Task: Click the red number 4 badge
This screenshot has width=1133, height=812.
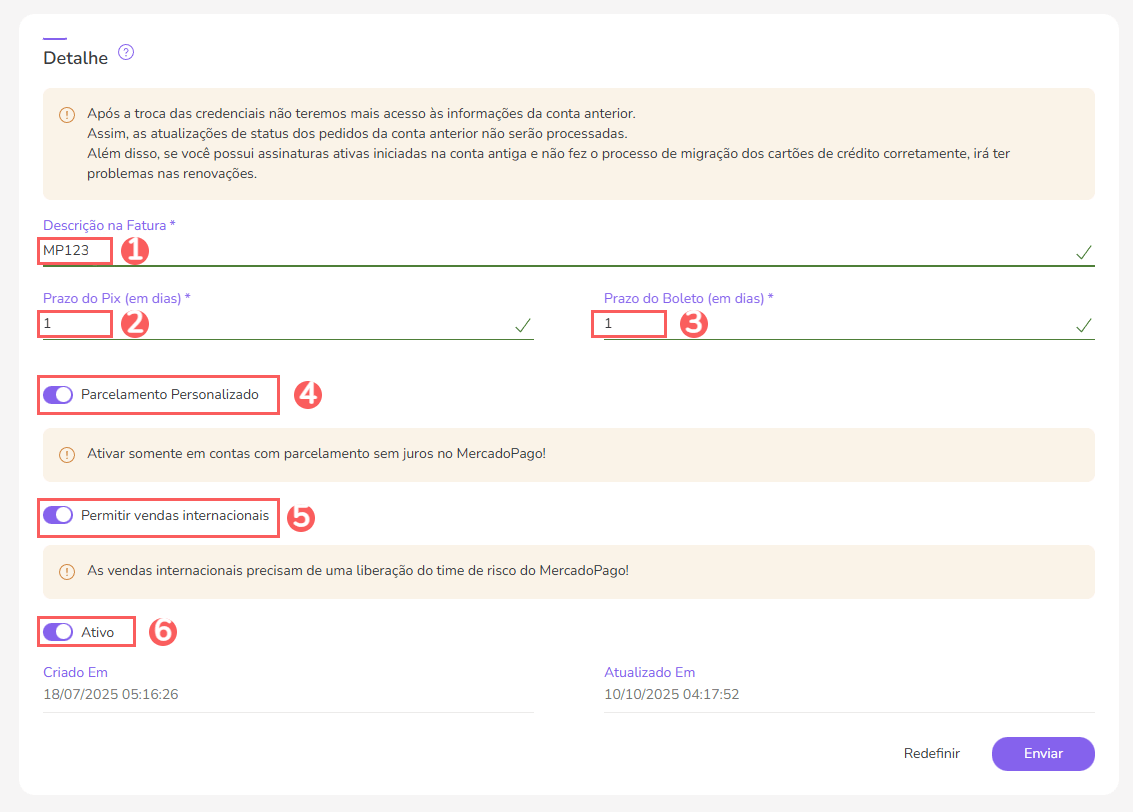Action: click(x=308, y=395)
